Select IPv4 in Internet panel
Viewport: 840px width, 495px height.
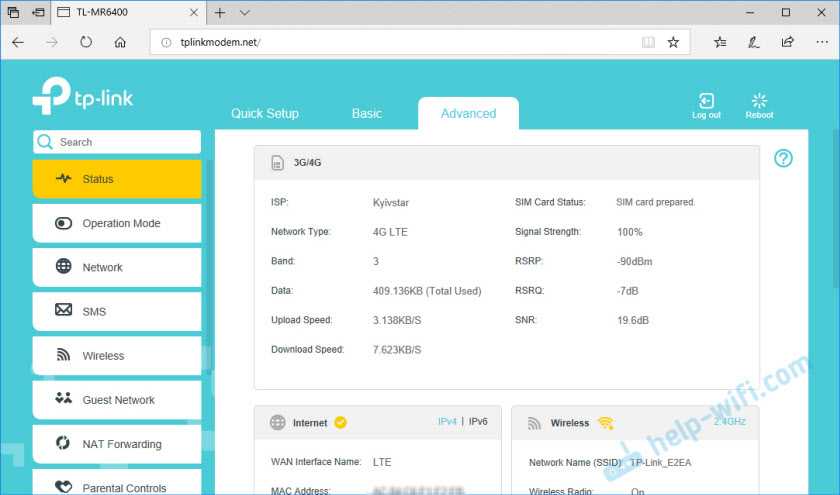pyautogui.click(x=447, y=422)
